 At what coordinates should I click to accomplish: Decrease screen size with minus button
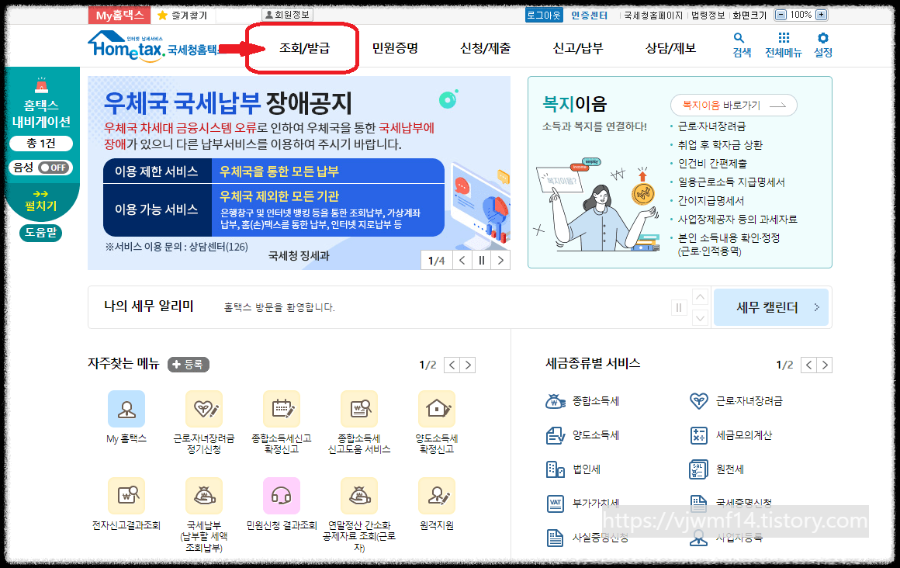click(781, 15)
